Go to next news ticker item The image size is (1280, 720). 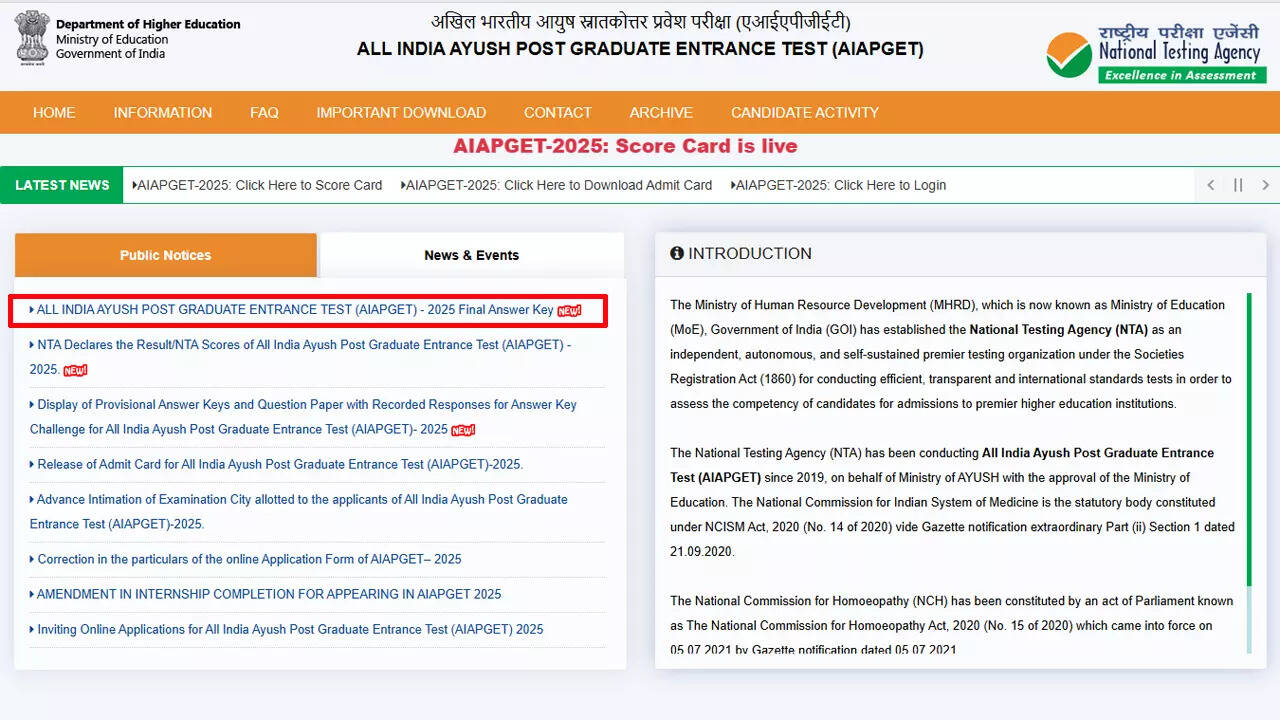click(1265, 185)
